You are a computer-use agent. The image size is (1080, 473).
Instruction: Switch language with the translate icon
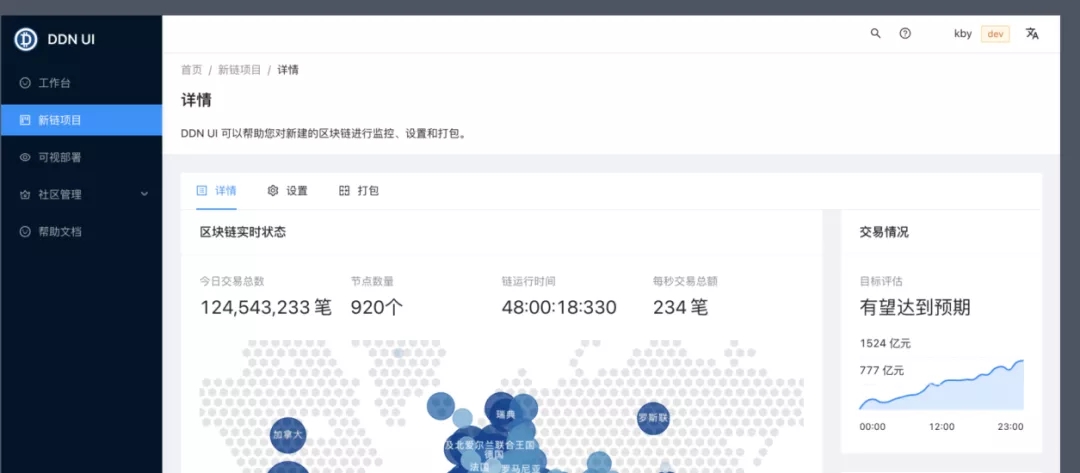1032,33
